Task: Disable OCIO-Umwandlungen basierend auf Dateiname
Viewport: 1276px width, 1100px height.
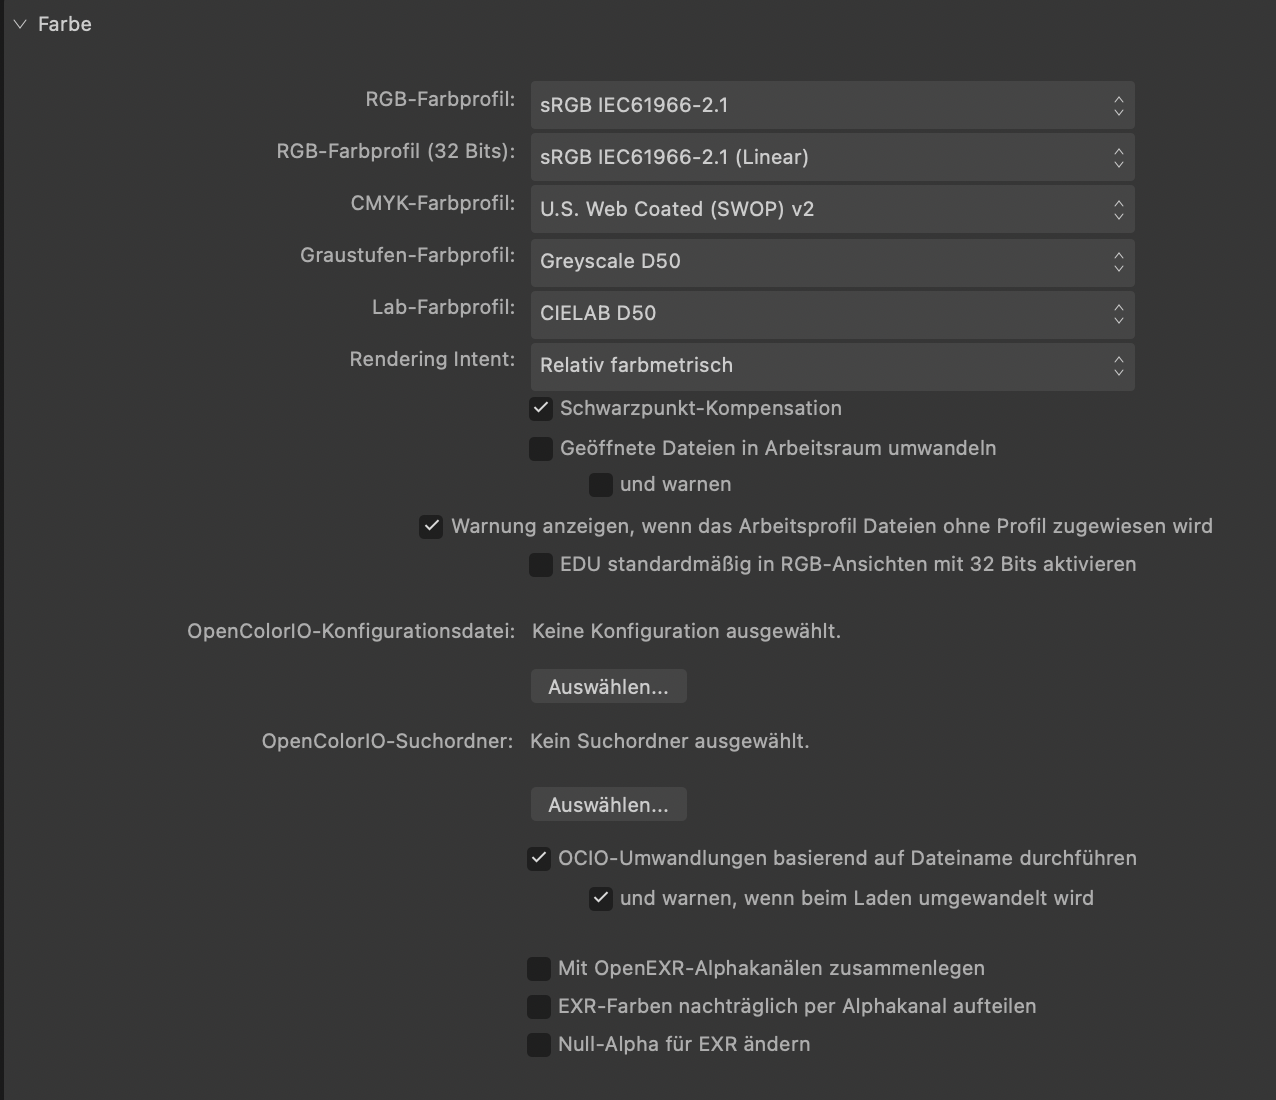Action: click(x=539, y=859)
